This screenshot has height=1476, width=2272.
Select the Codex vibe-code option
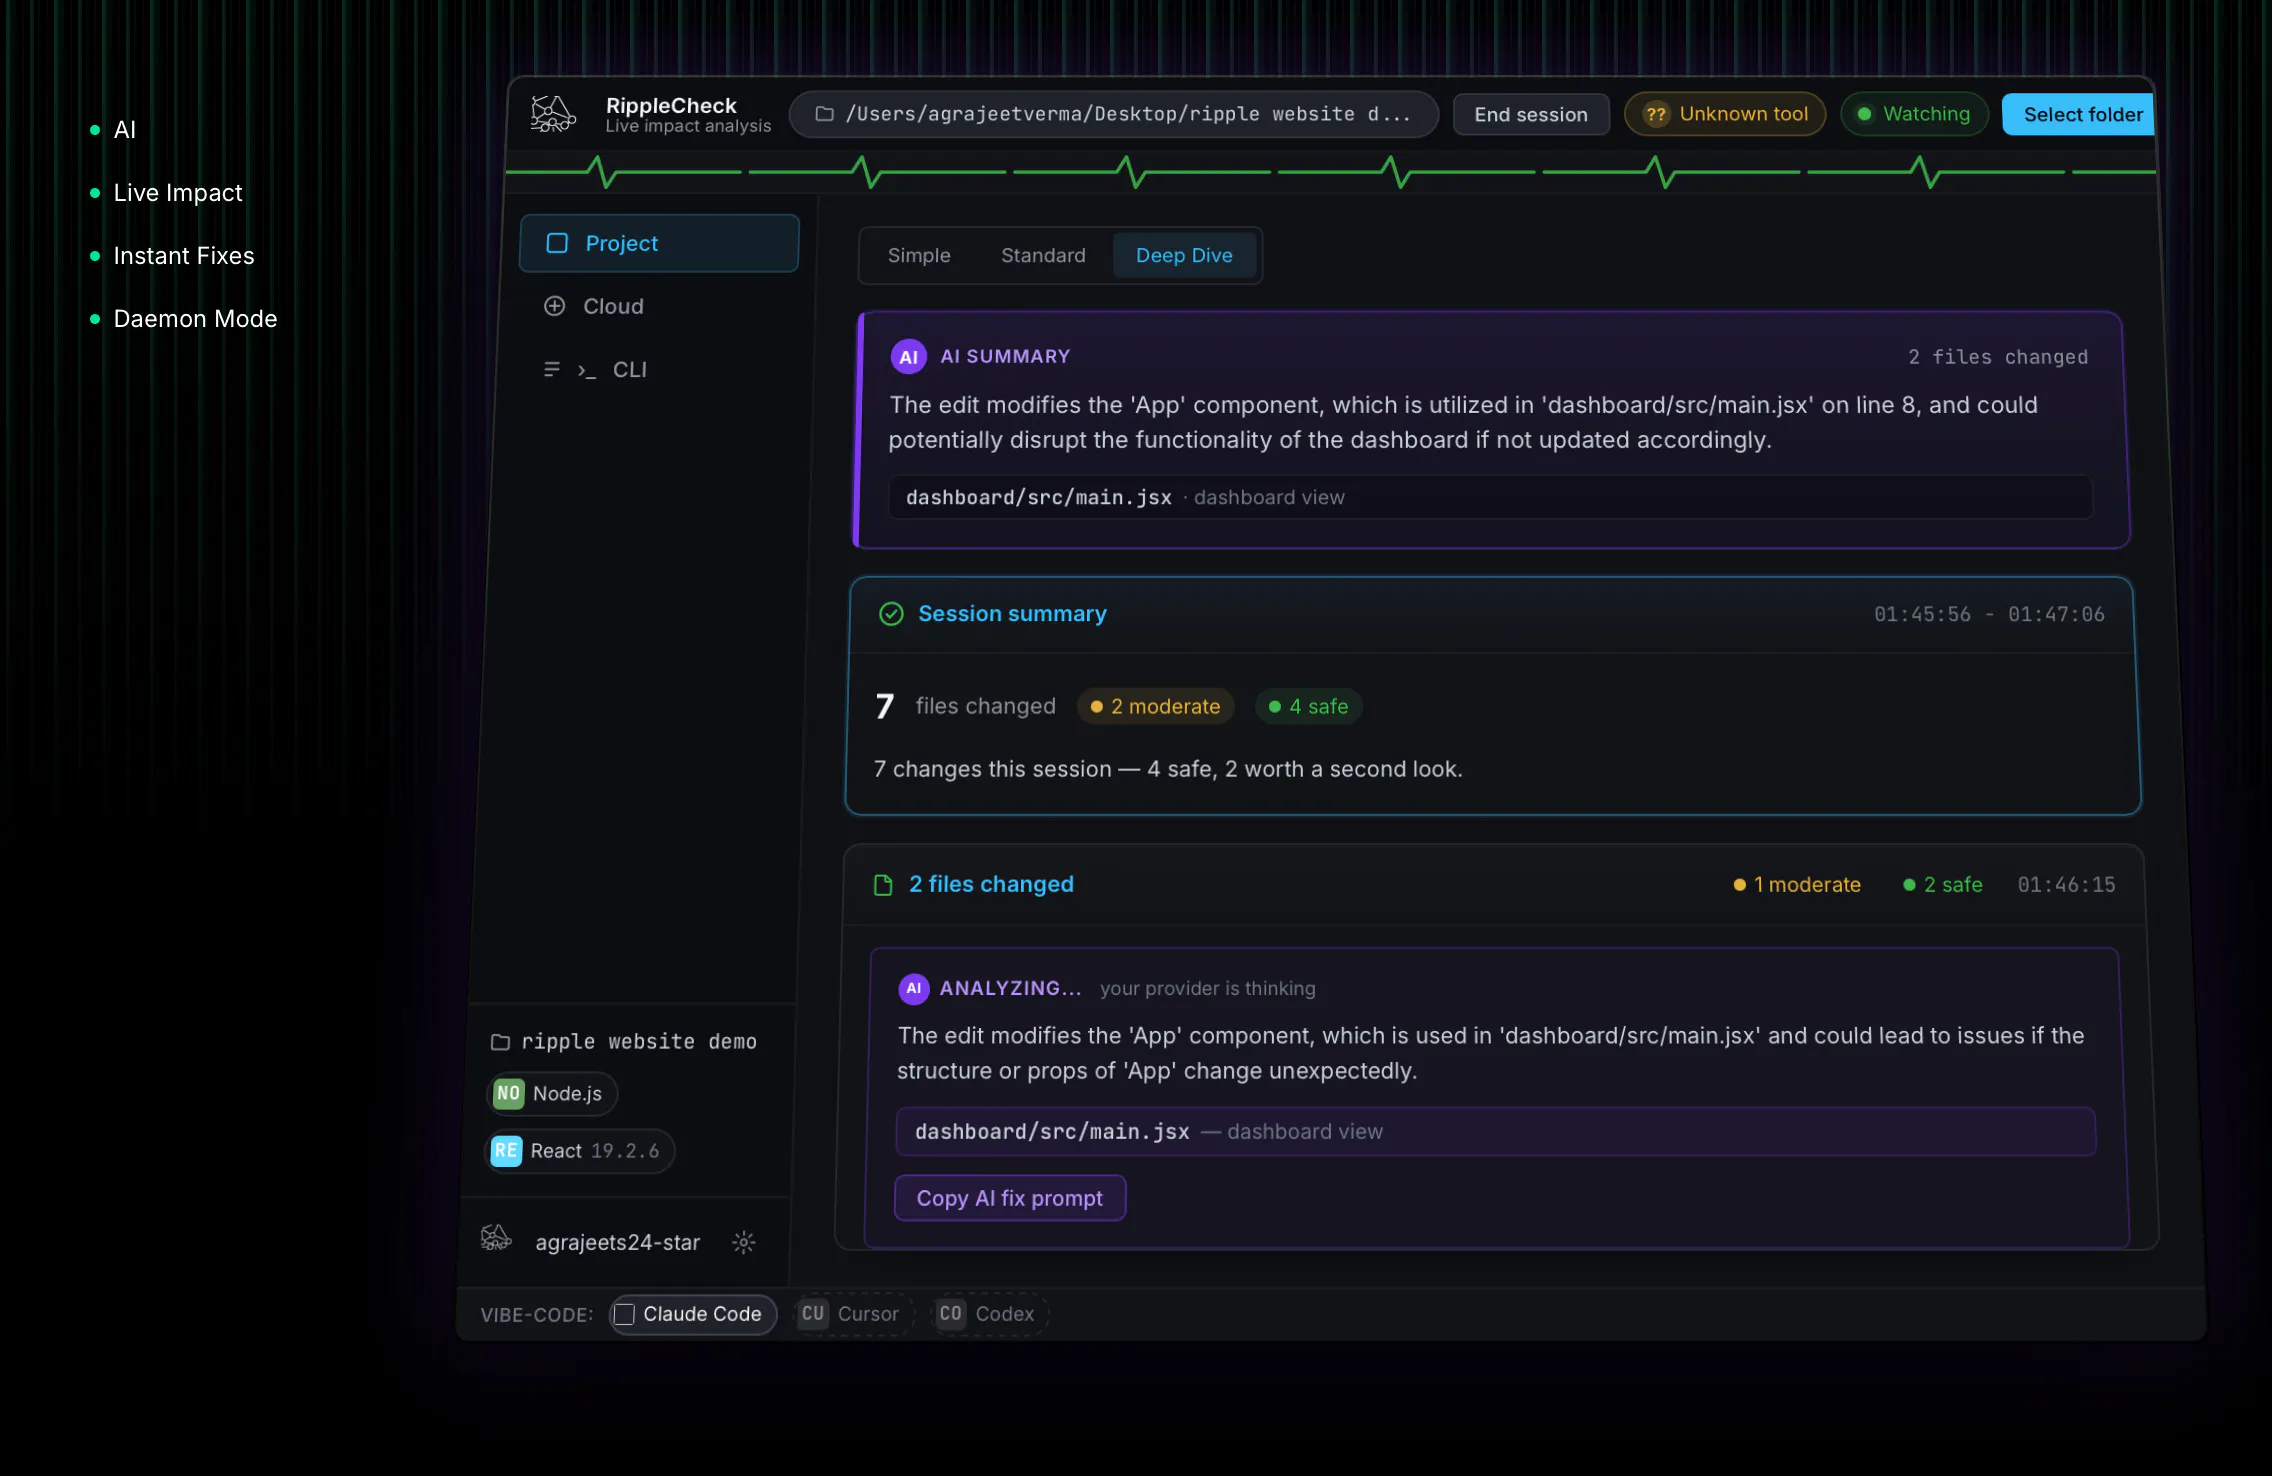pos(990,1314)
